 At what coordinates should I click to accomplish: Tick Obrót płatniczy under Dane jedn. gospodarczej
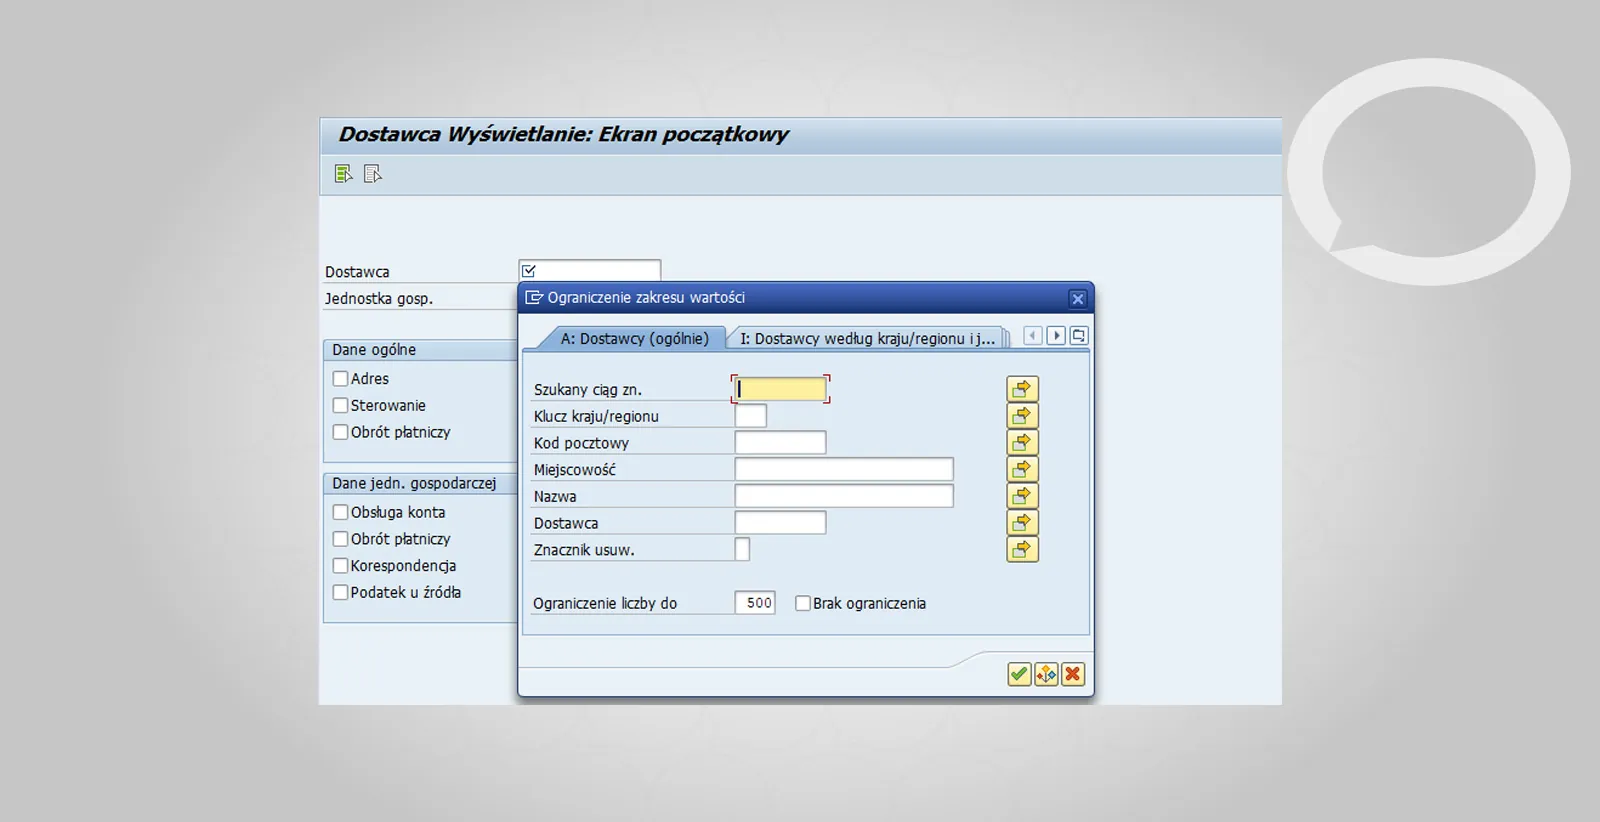[340, 539]
